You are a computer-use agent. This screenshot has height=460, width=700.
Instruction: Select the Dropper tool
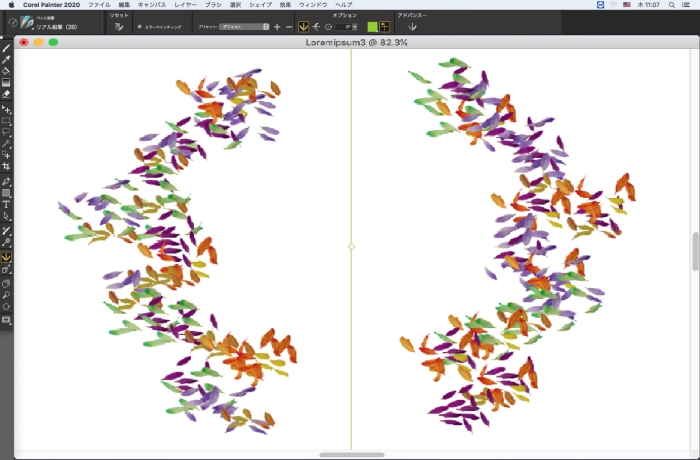click(7, 59)
